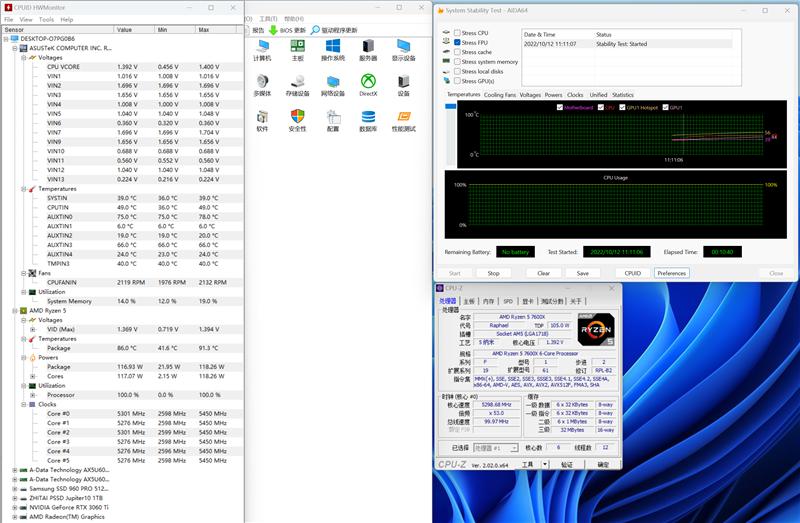Click the blue temperature graph page indicator
This screenshot has width=800, height=523.
pos(451,106)
